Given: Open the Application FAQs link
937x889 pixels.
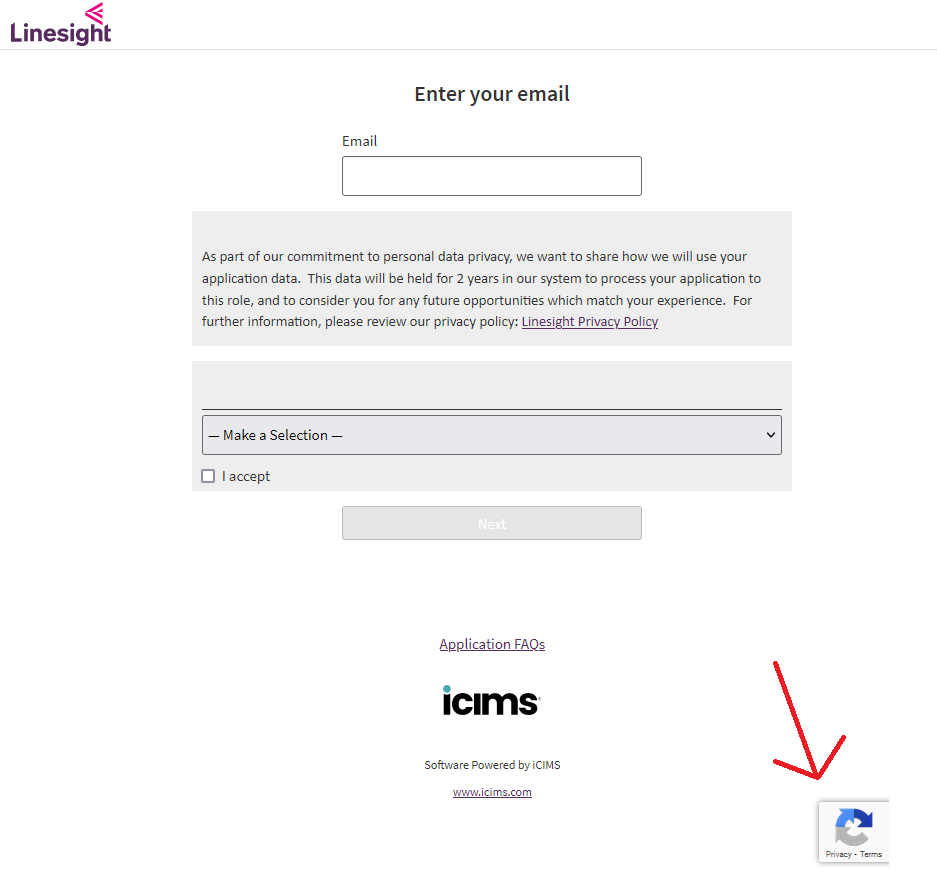Looking at the screenshot, I should (x=492, y=644).
